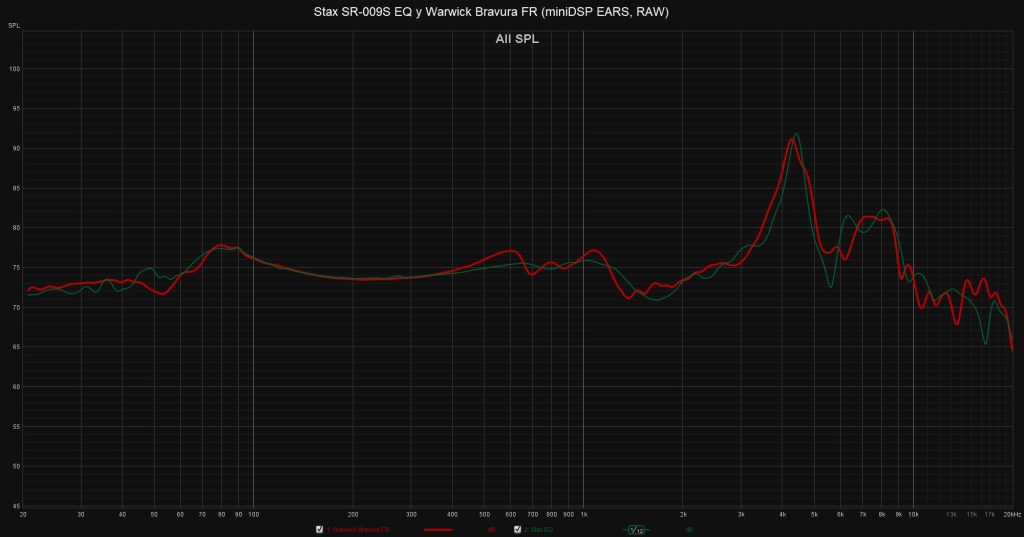The image size is (1024, 537).
Task: Select the Stax EQ legend label
Action: click(x=541, y=529)
